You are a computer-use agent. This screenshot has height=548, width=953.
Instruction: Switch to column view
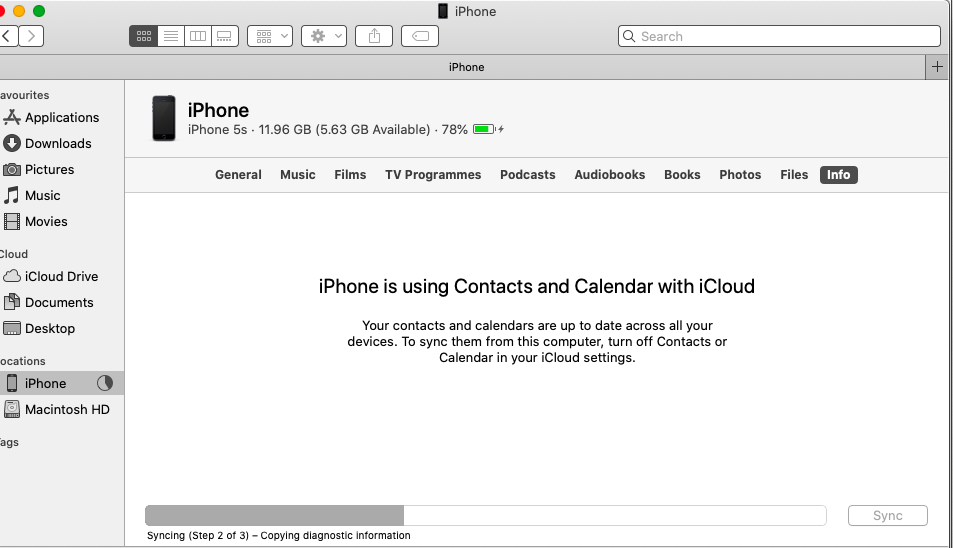click(198, 36)
